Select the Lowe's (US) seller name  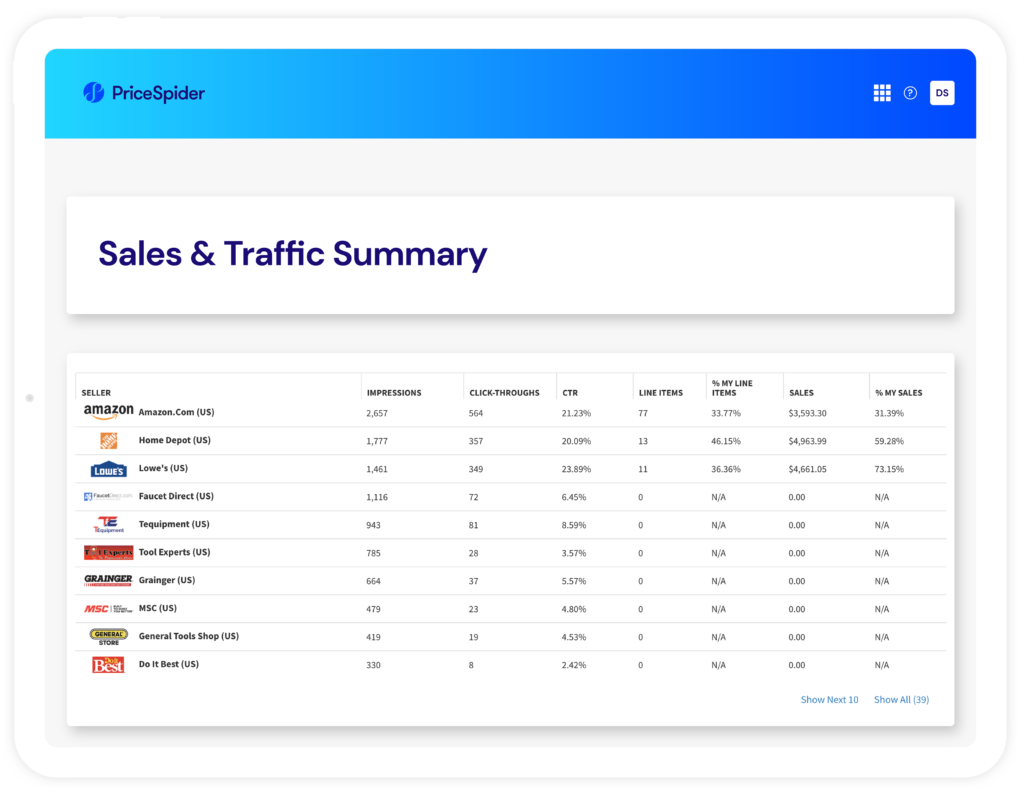coord(163,468)
